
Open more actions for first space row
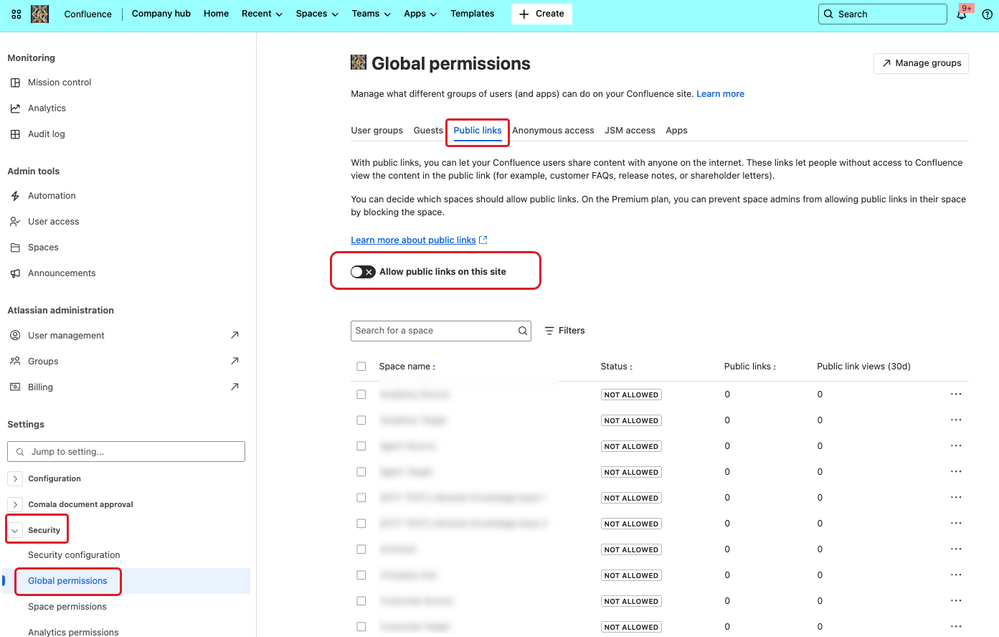coord(956,394)
